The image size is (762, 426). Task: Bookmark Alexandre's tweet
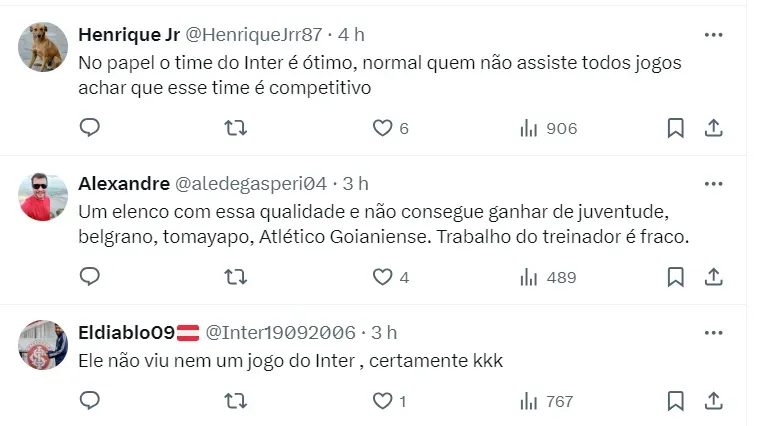click(675, 277)
